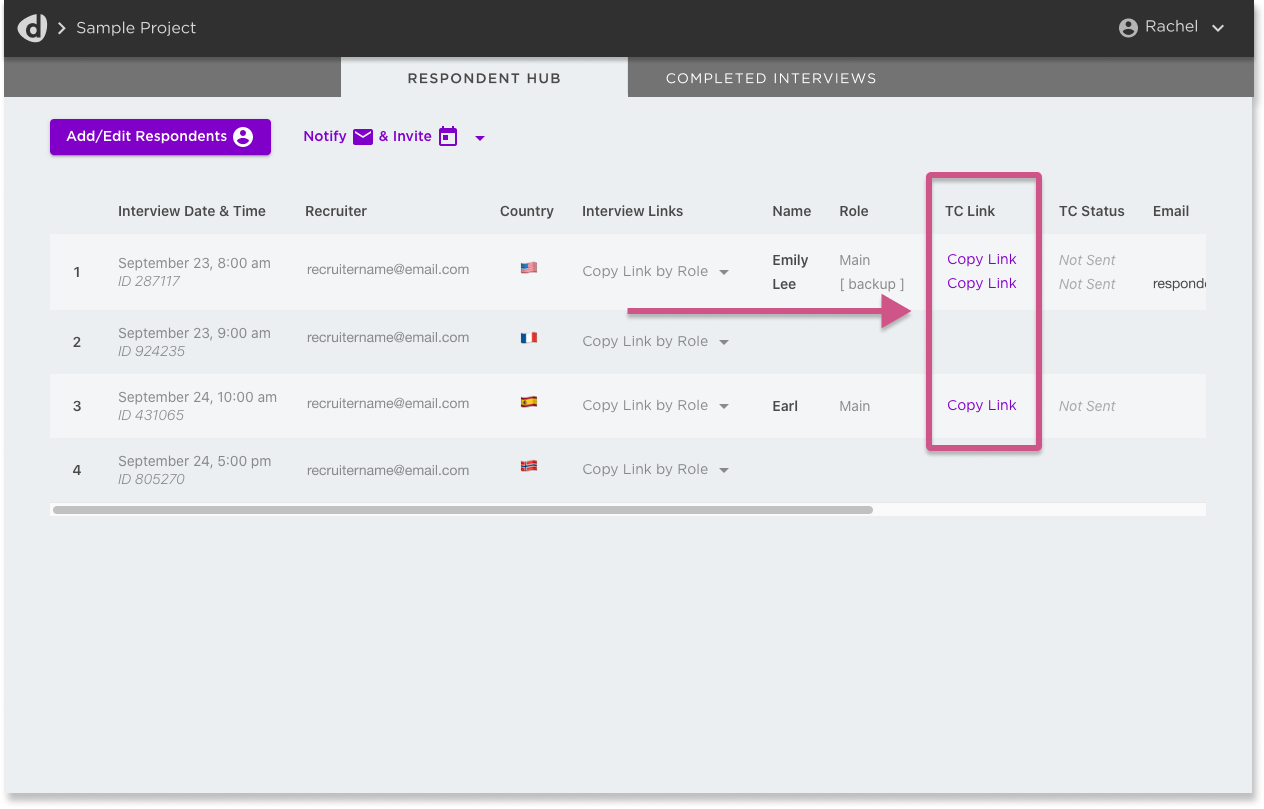Click the Interview Links column header
Image resolution: width=1264 pixels, height=809 pixels.
[633, 211]
